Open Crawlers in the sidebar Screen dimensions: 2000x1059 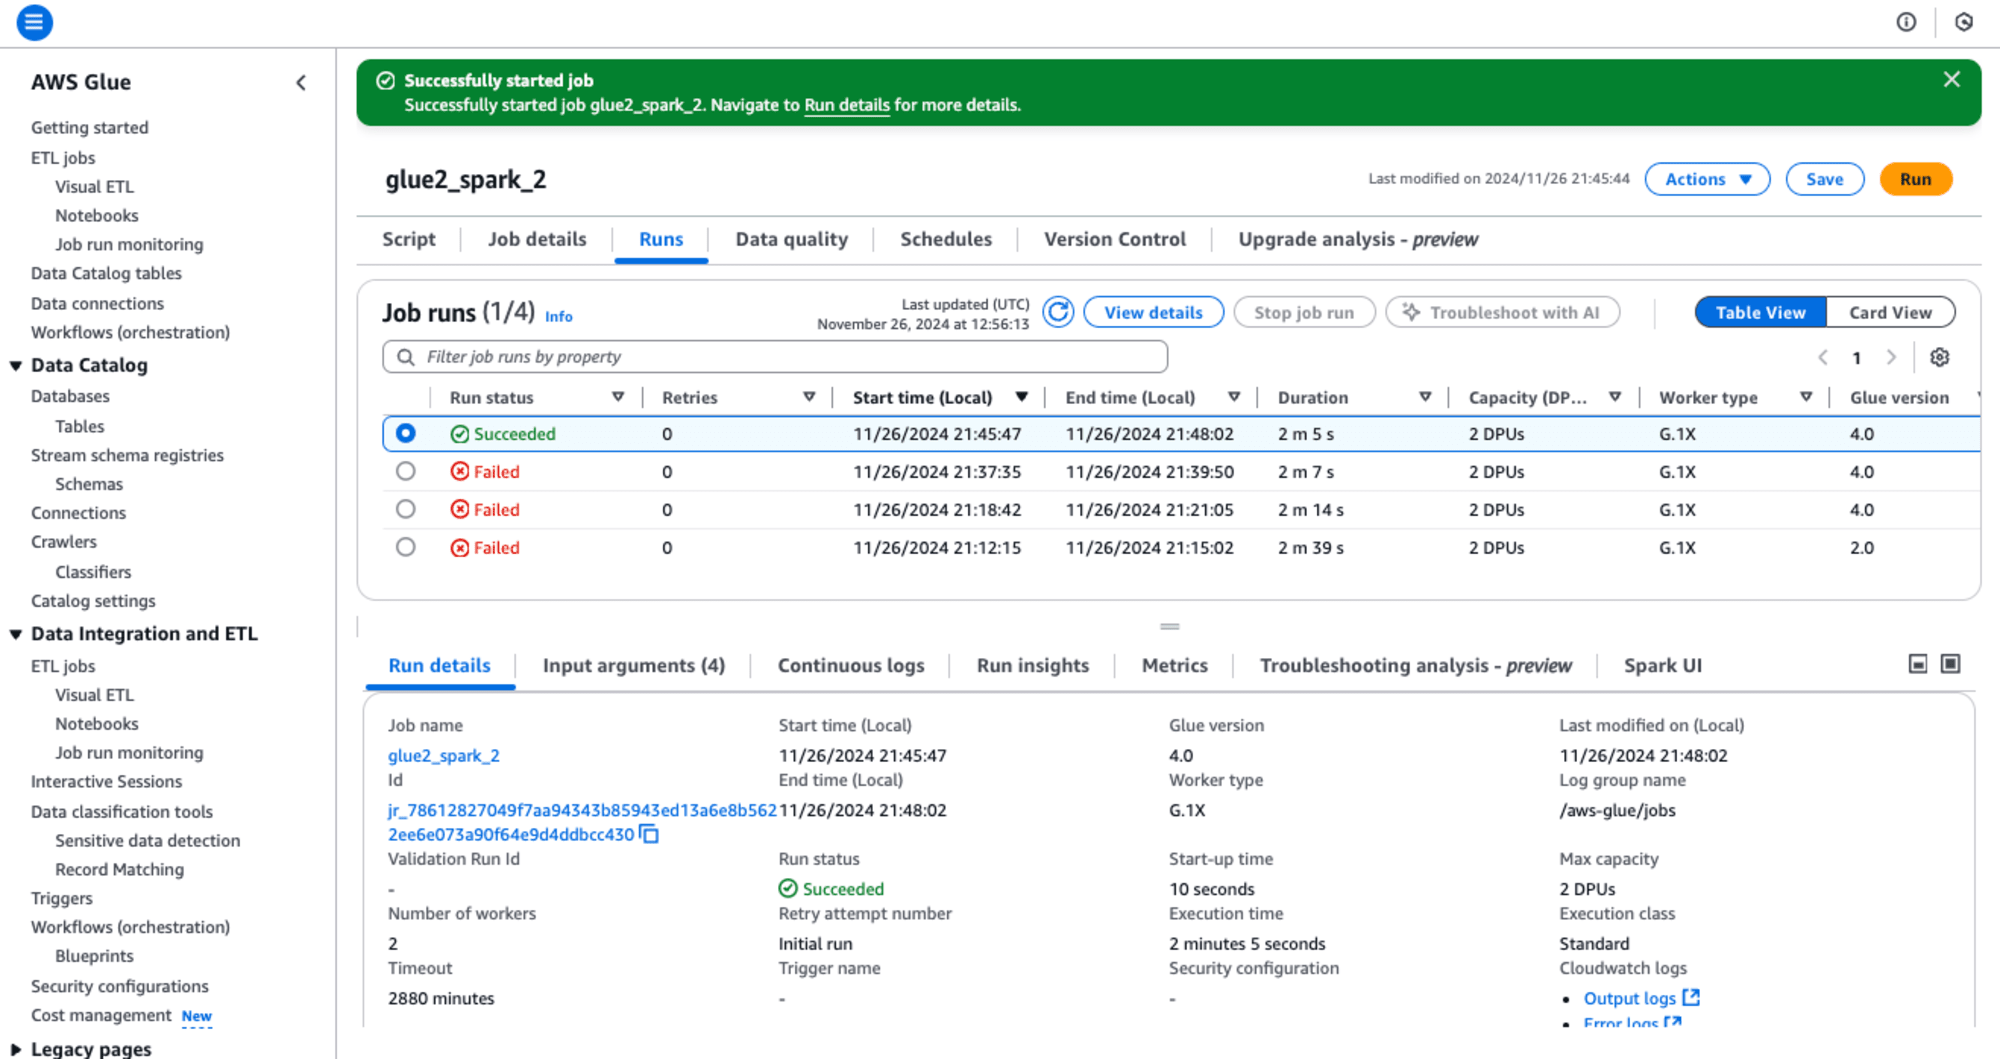click(x=64, y=541)
